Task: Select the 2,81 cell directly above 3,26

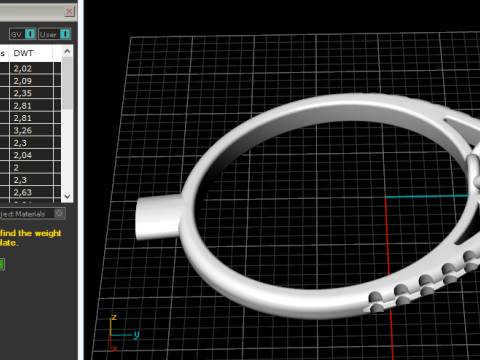Action: click(x=31, y=118)
